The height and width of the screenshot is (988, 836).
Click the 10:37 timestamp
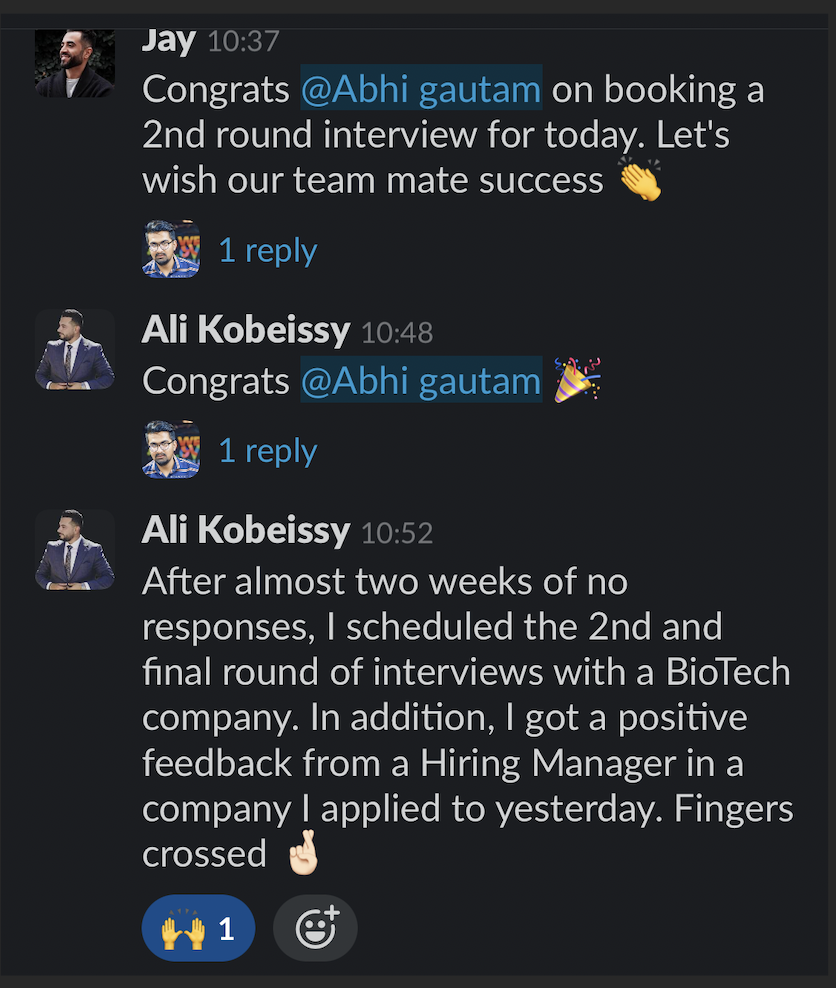tap(243, 42)
